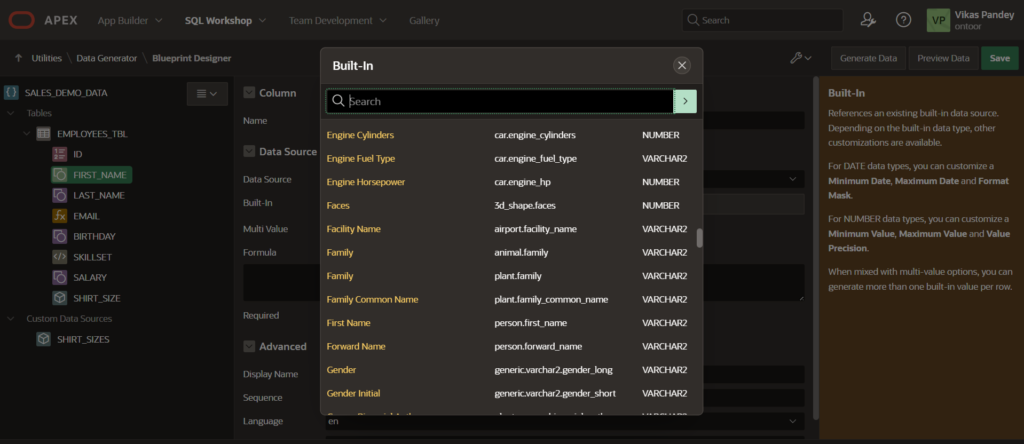The width and height of the screenshot is (1024, 444).
Task: Toggle the Advanced section collapse
Action: coord(250,346)
